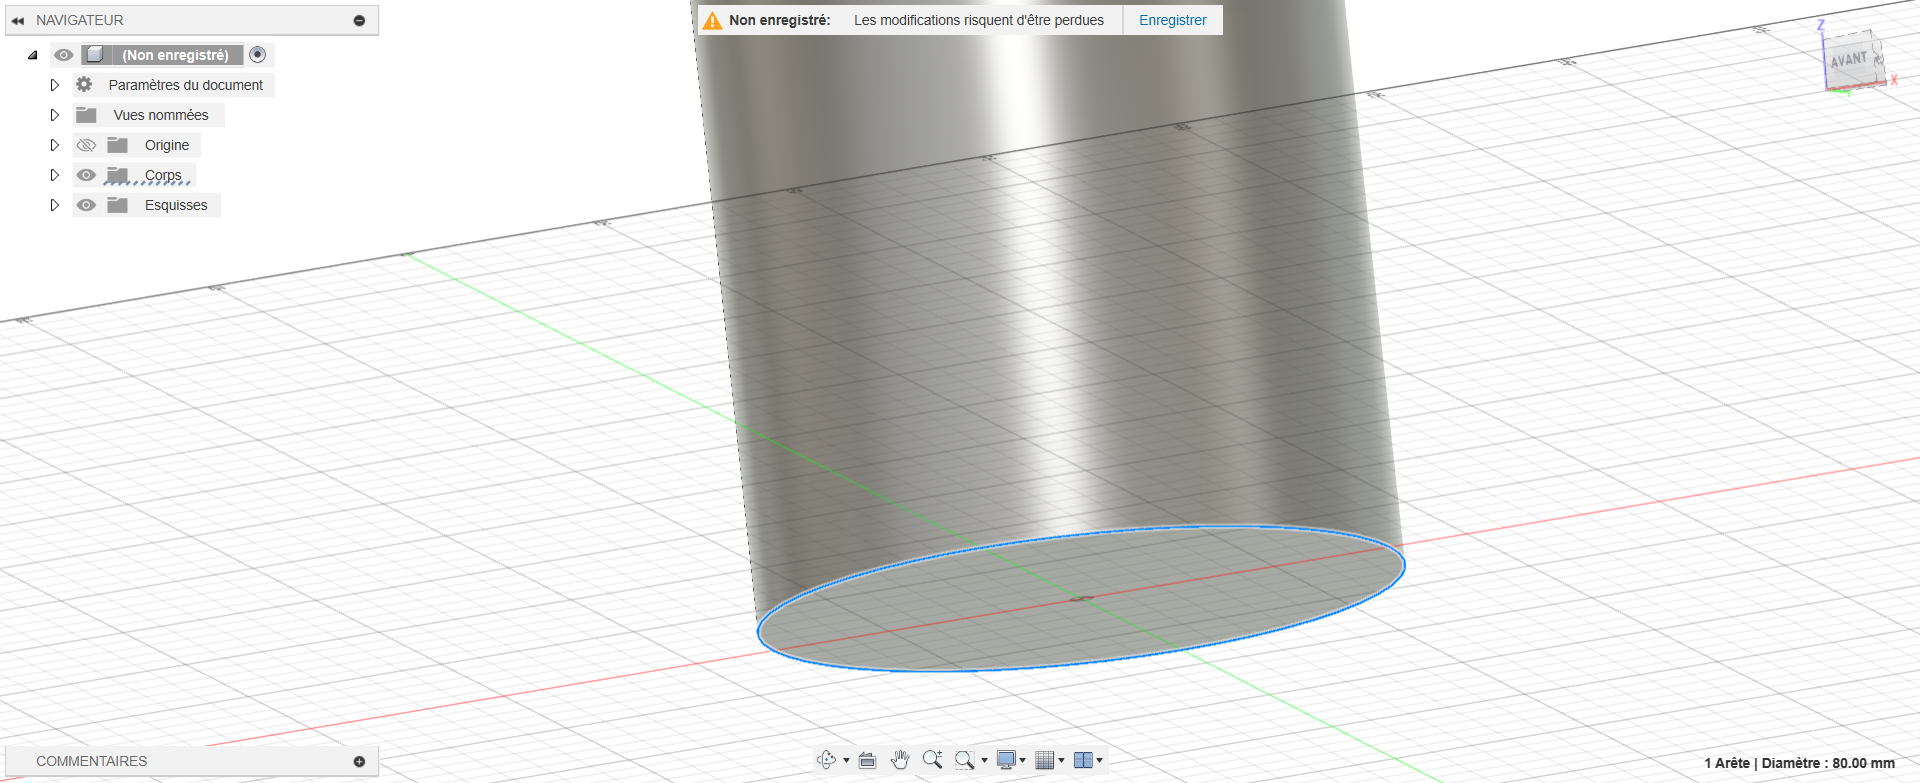Collapse the root (Non enregistré) tree node
The image size is (1920, 783).
33,55
